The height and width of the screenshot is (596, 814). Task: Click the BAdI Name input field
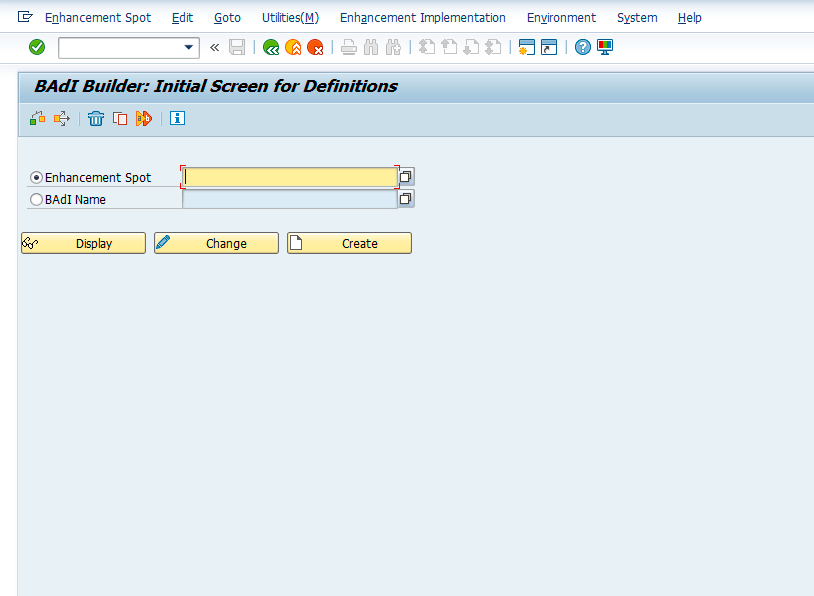(290, 199)
